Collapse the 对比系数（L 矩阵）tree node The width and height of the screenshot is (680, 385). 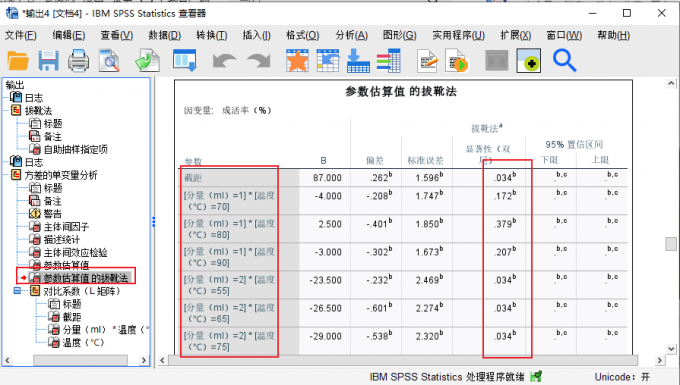[x=17, y=291]
